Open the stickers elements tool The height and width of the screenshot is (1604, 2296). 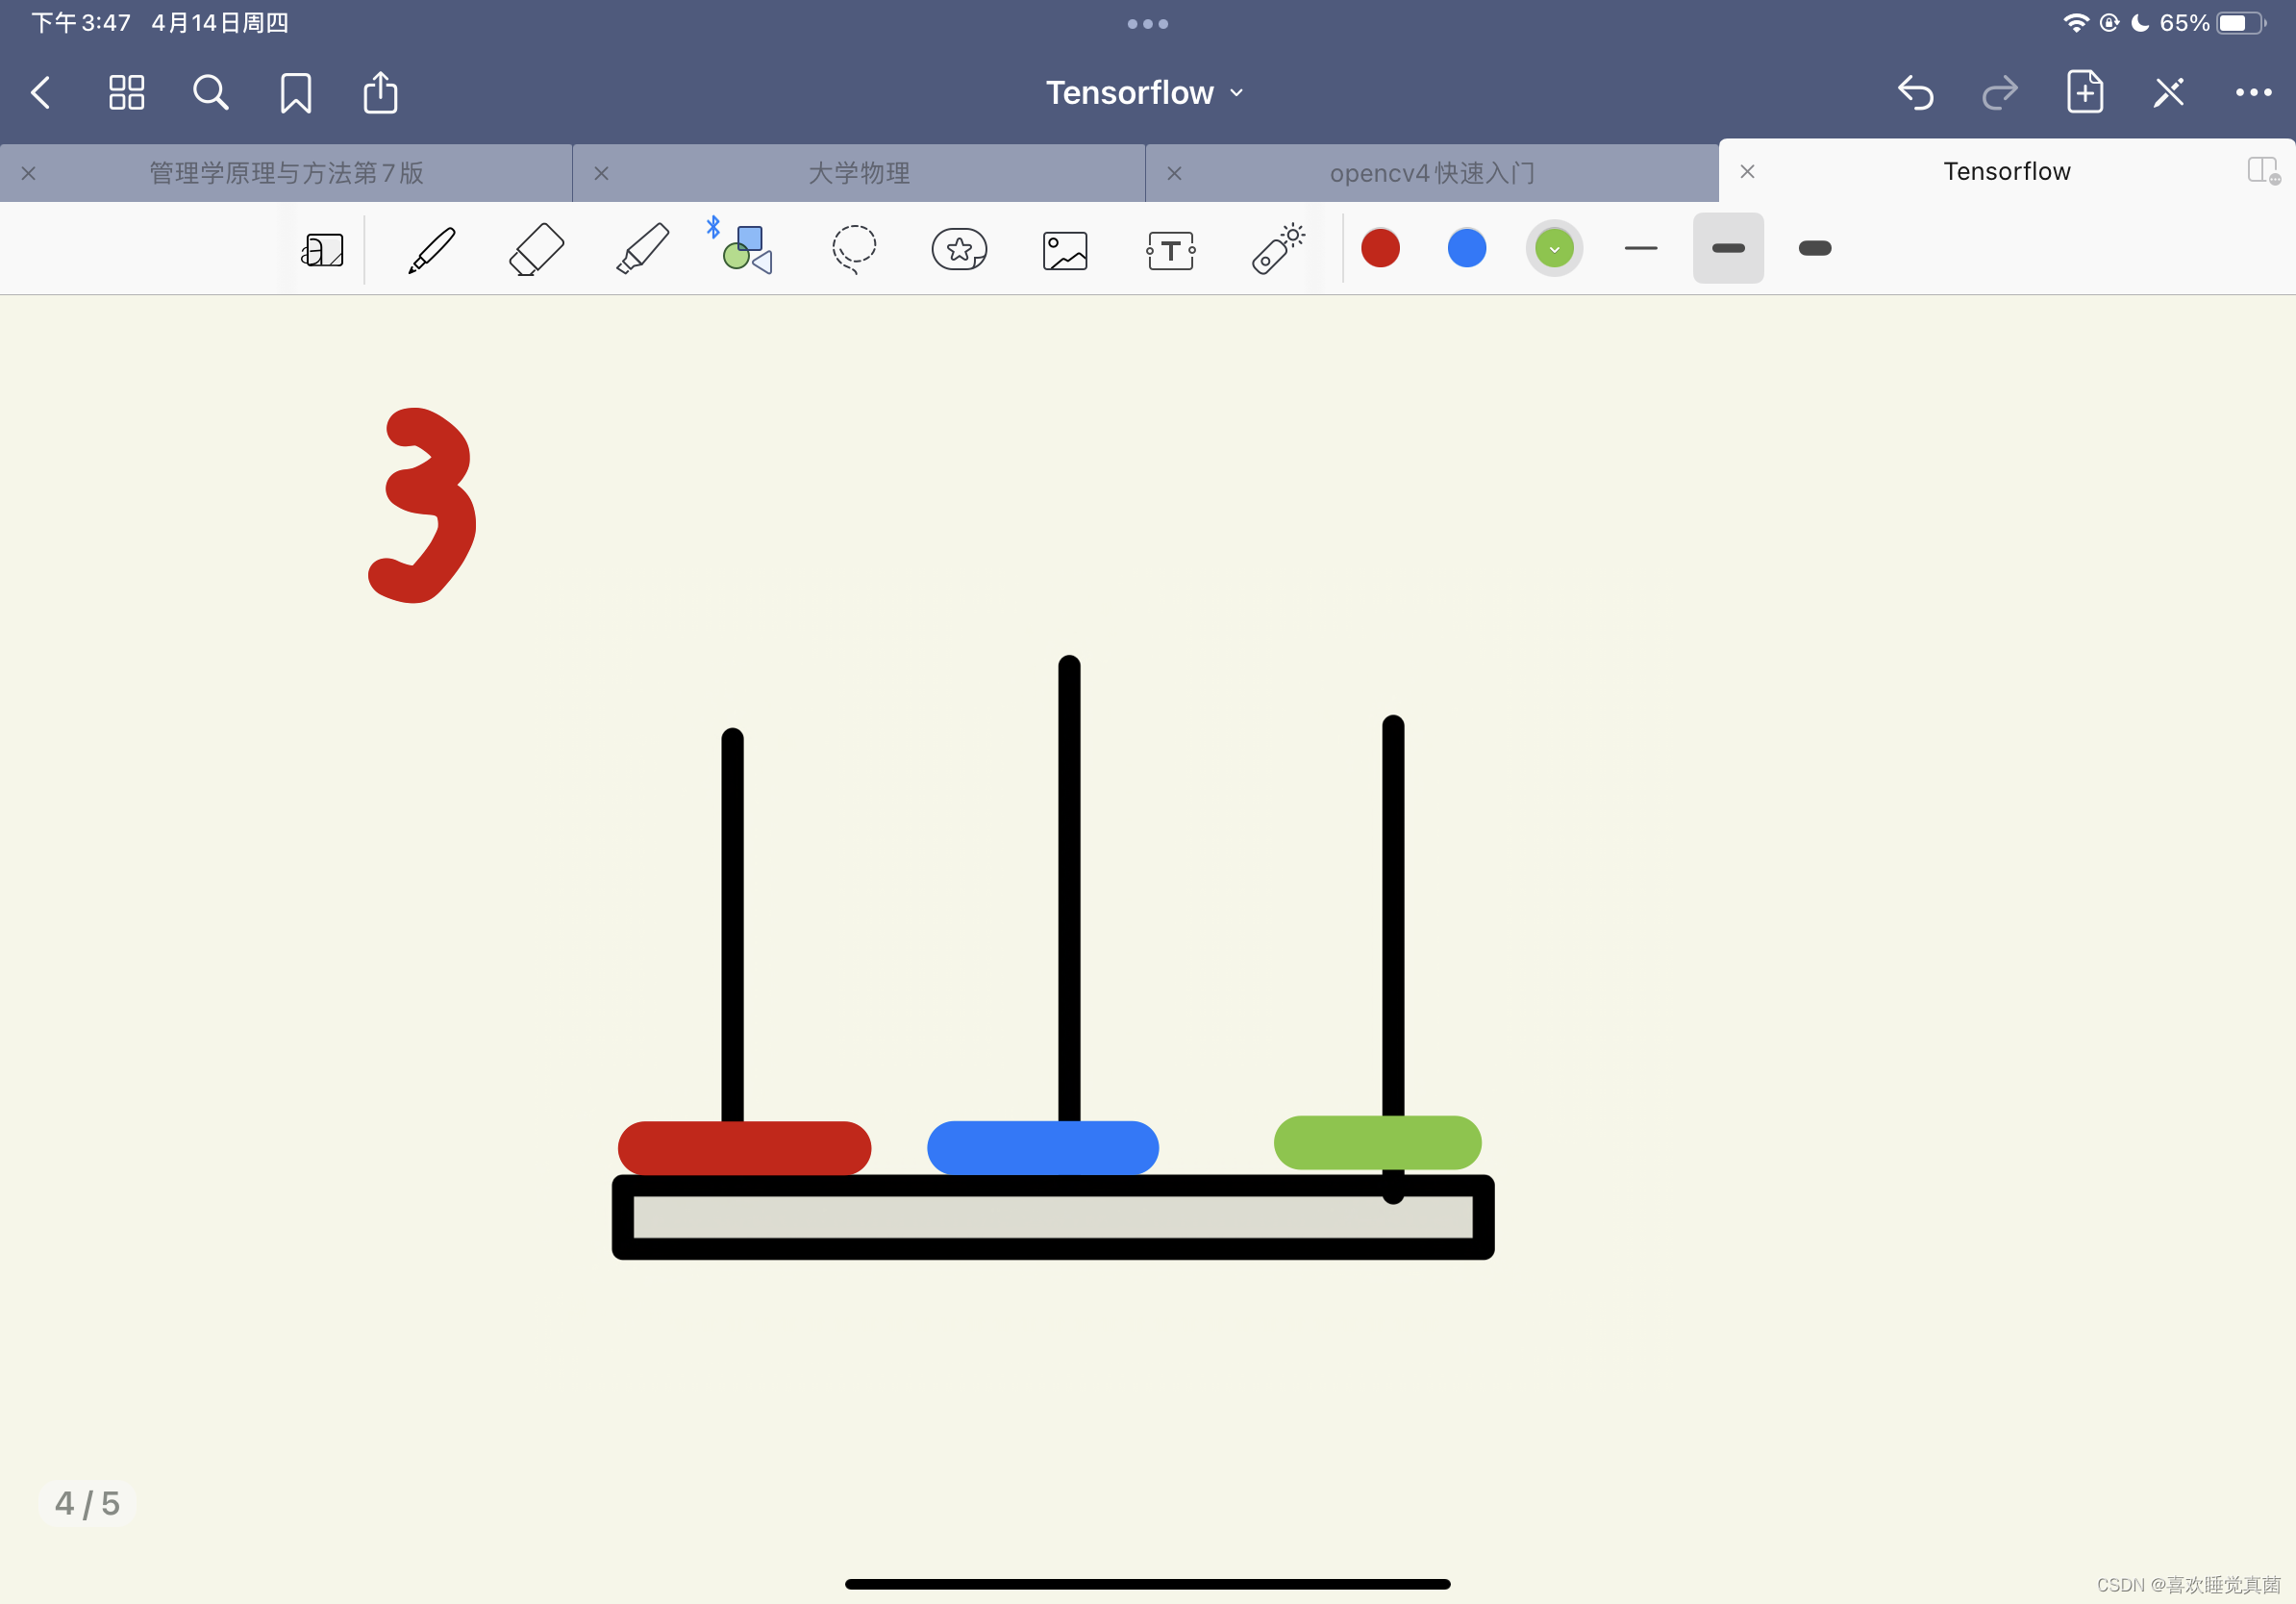tap(959, 250)
